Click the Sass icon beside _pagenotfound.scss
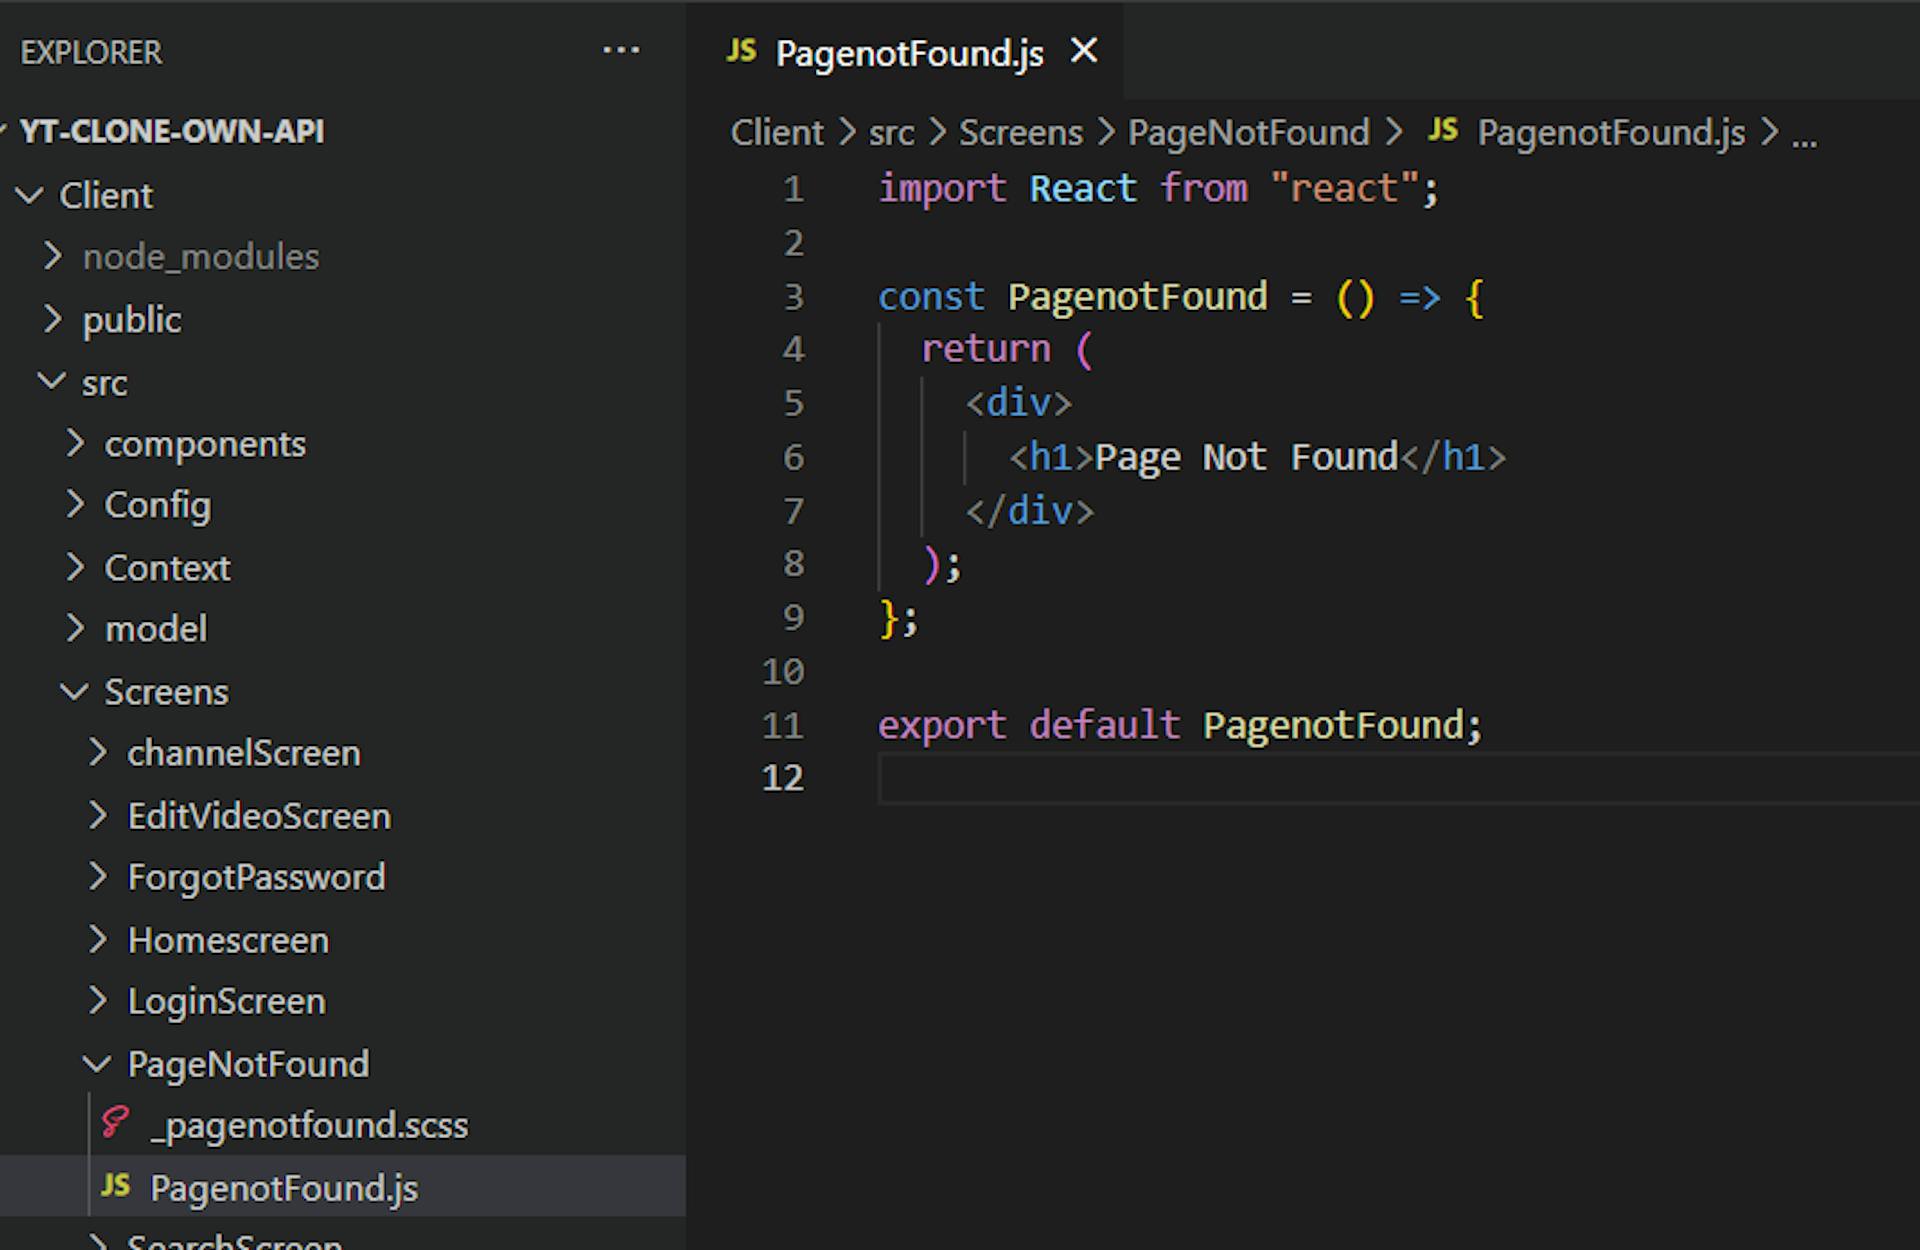This screenshot has width=1920, height=1250. tap(116, 1123)
